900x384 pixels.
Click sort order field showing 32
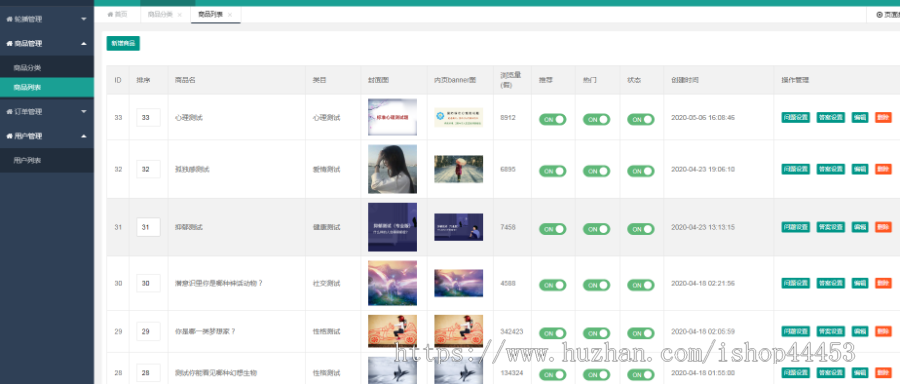pyautogui.click(x=148, y=169)
